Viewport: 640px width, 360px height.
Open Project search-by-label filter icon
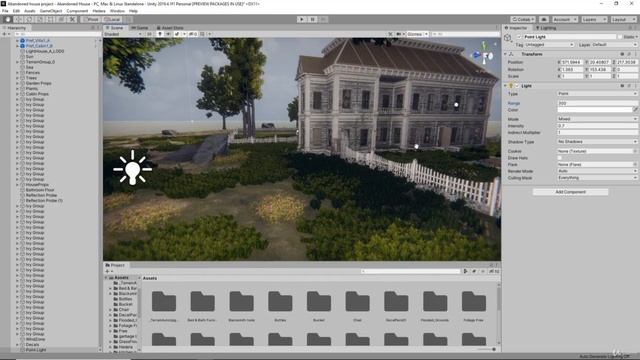click(474, 271)
